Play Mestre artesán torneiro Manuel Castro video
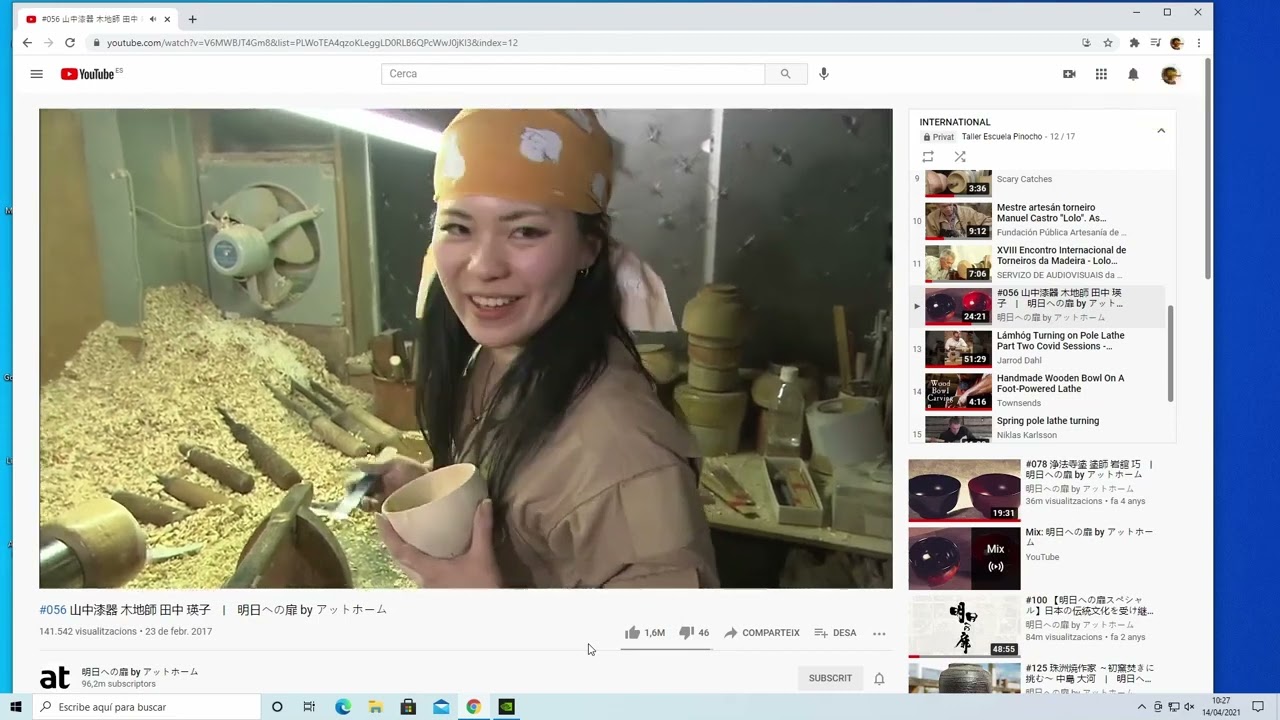This screenshot has height=720, width=1280. [x=1039, y=220]
